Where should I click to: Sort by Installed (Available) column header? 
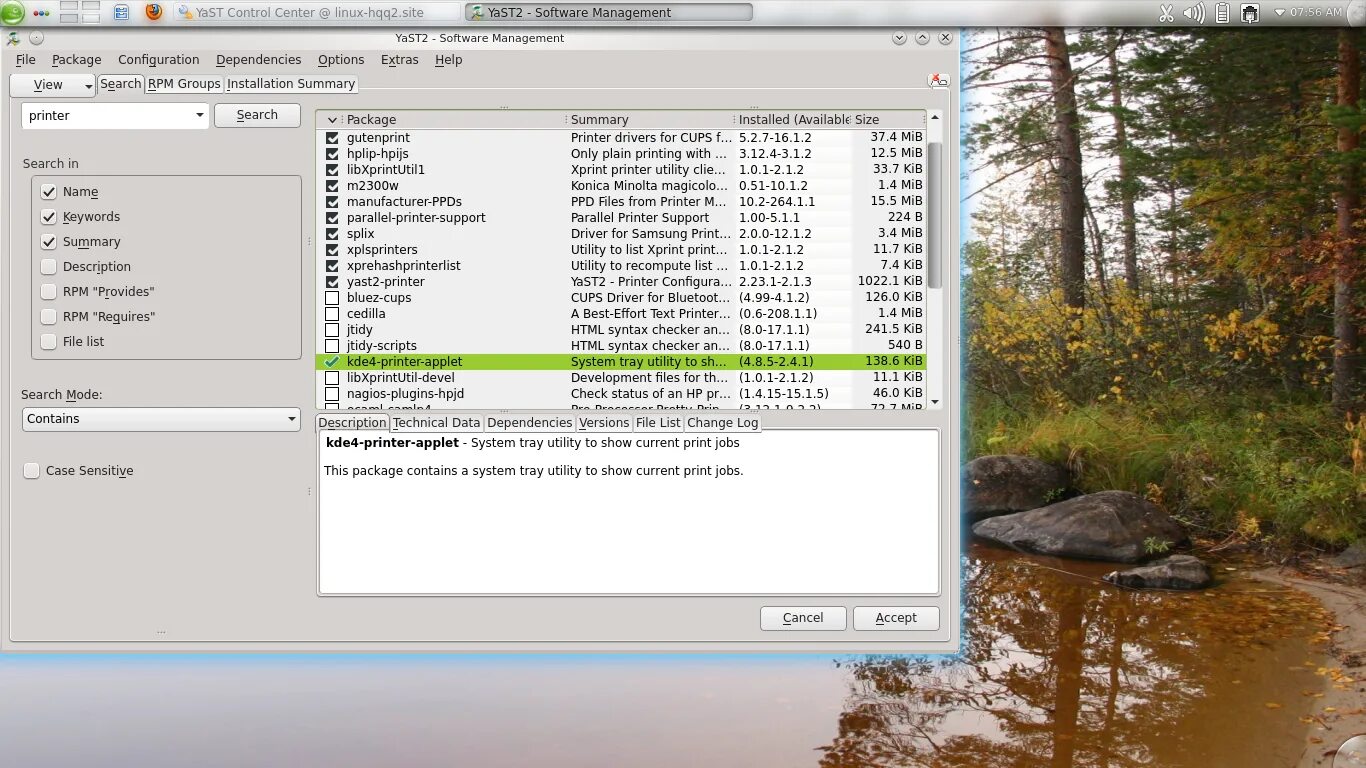793,120
